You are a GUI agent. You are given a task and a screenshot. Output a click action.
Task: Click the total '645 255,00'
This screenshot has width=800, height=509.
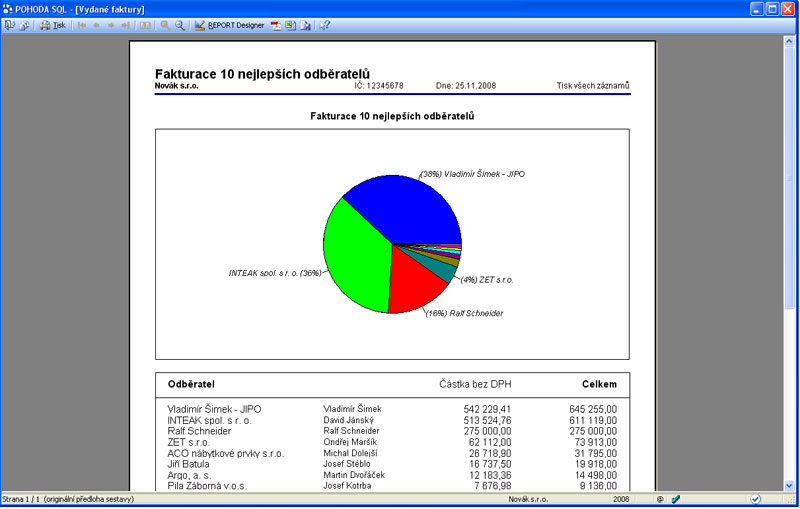click(x=593, y=409)
